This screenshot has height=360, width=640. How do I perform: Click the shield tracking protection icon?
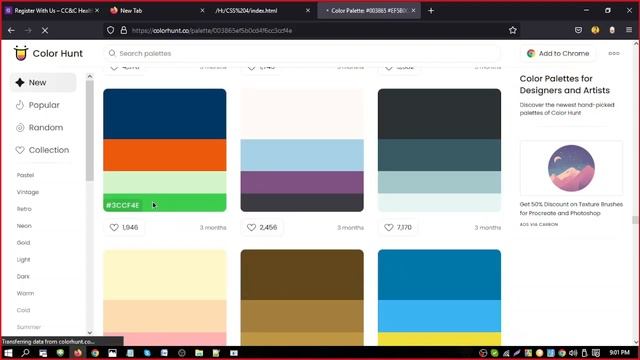111,30
